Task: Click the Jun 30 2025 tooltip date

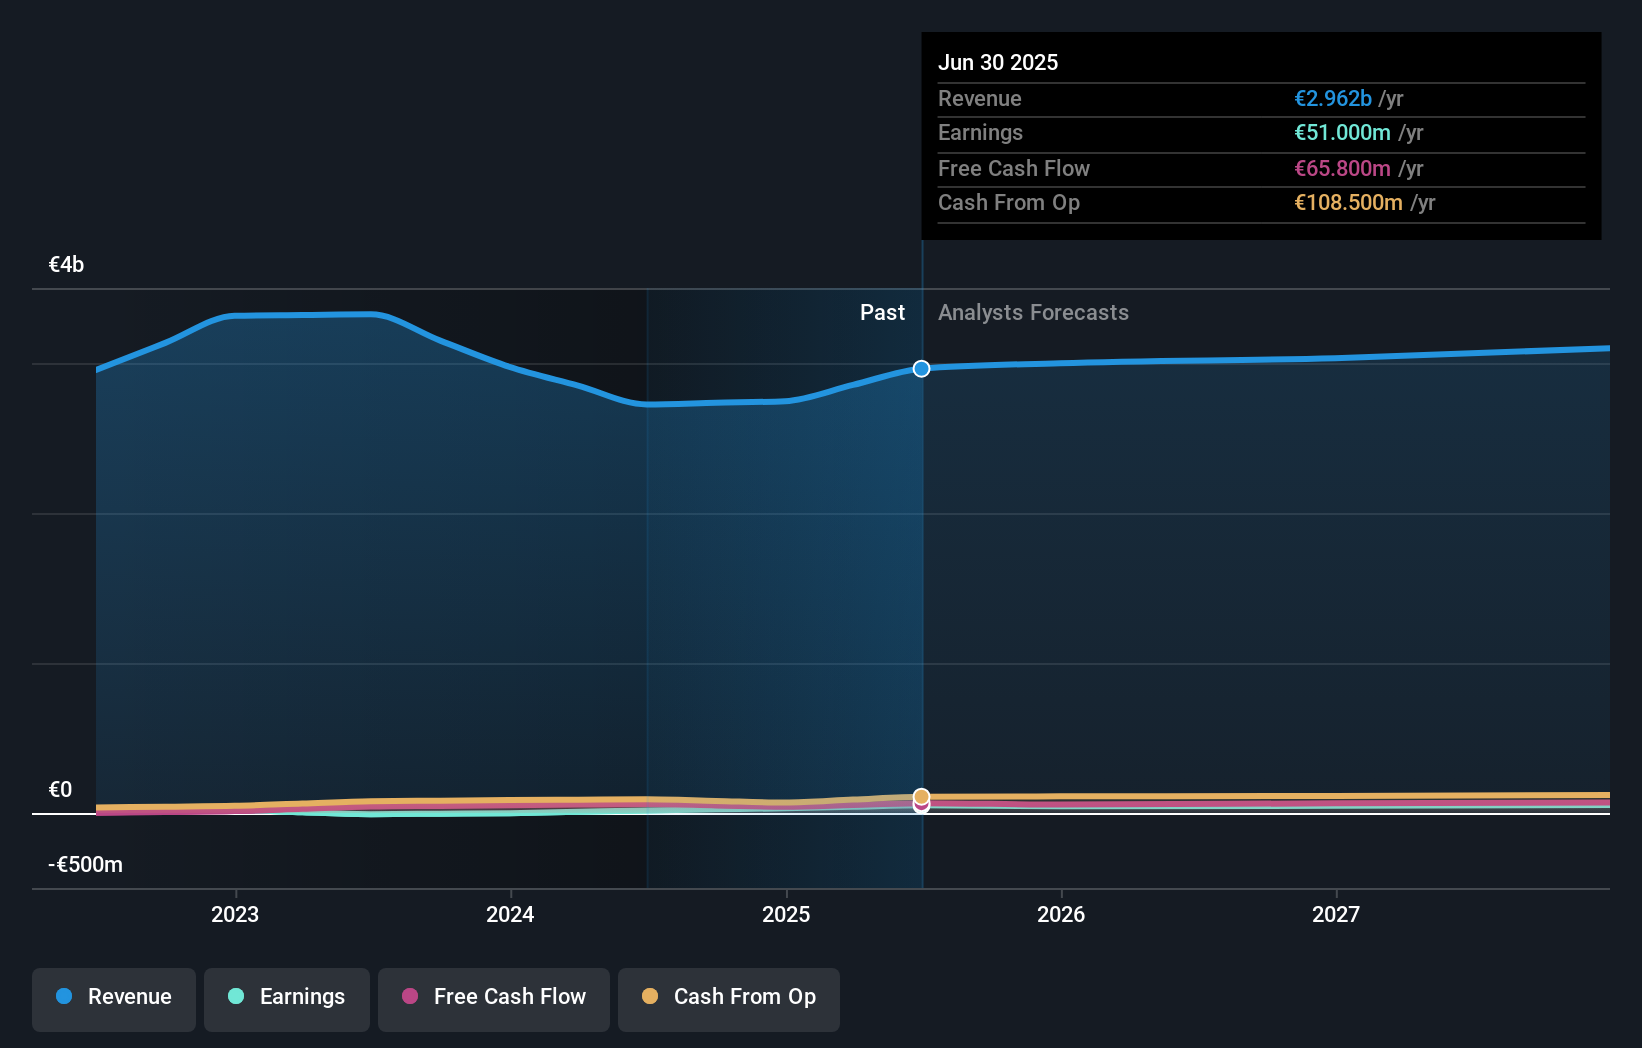Action: tap(998, 63)
